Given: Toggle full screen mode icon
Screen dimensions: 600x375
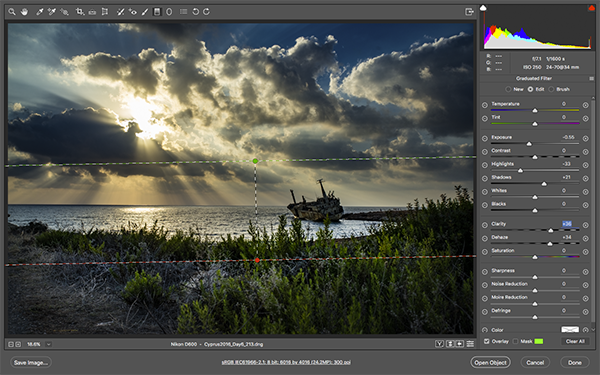Looking at the screenshot, I should tap(469, 12).
